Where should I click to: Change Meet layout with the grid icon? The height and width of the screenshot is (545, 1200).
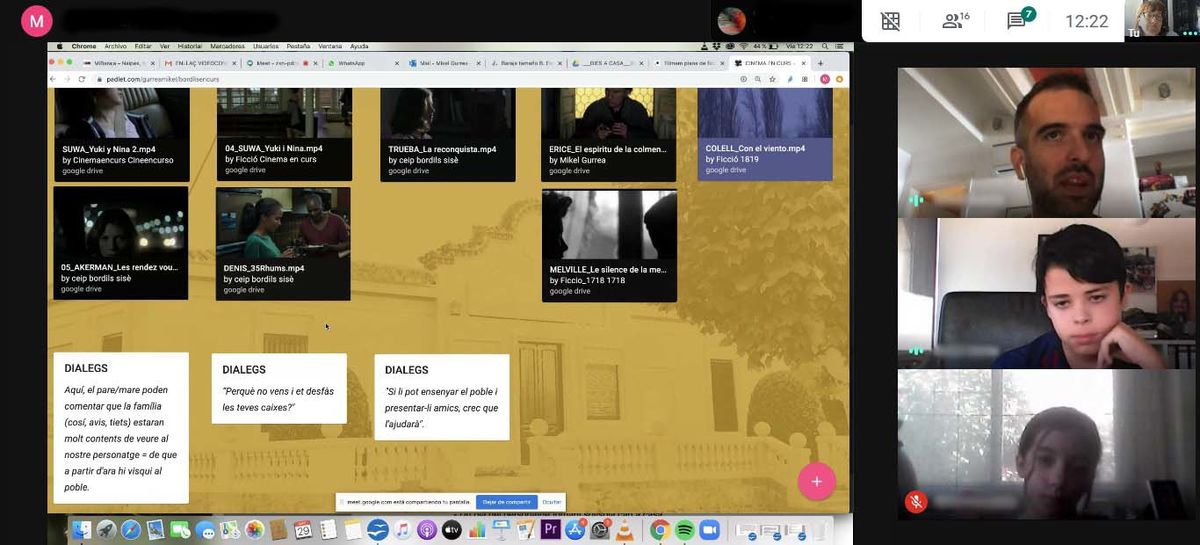point(890,20)
